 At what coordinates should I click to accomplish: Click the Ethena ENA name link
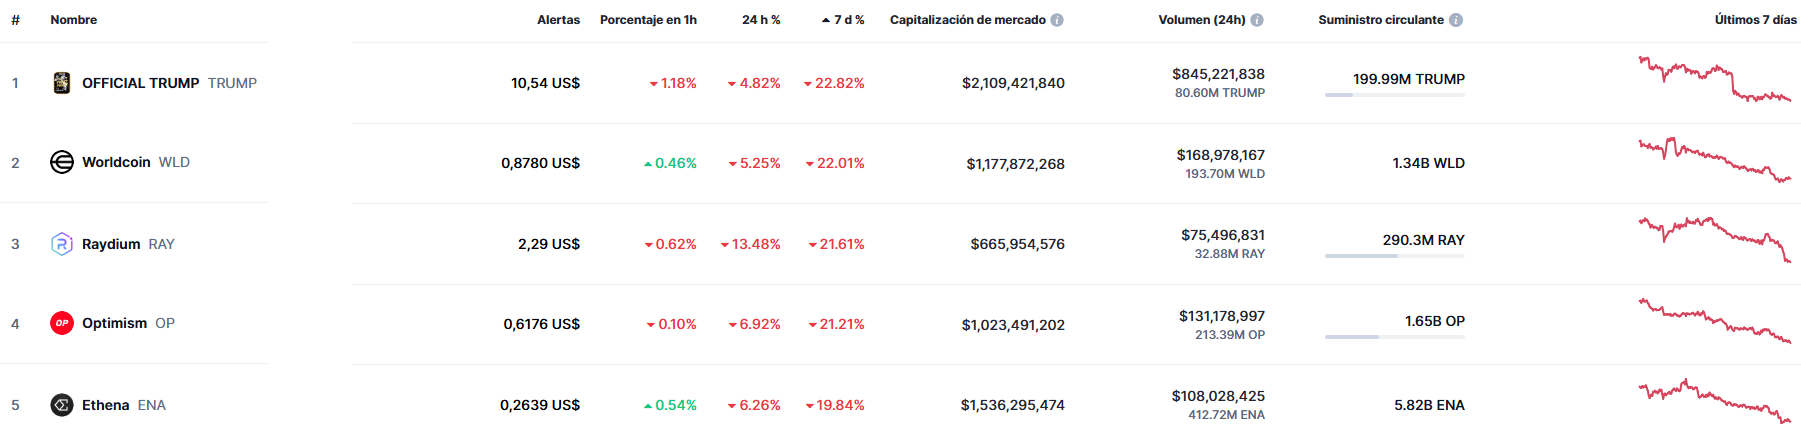(106, 405)
